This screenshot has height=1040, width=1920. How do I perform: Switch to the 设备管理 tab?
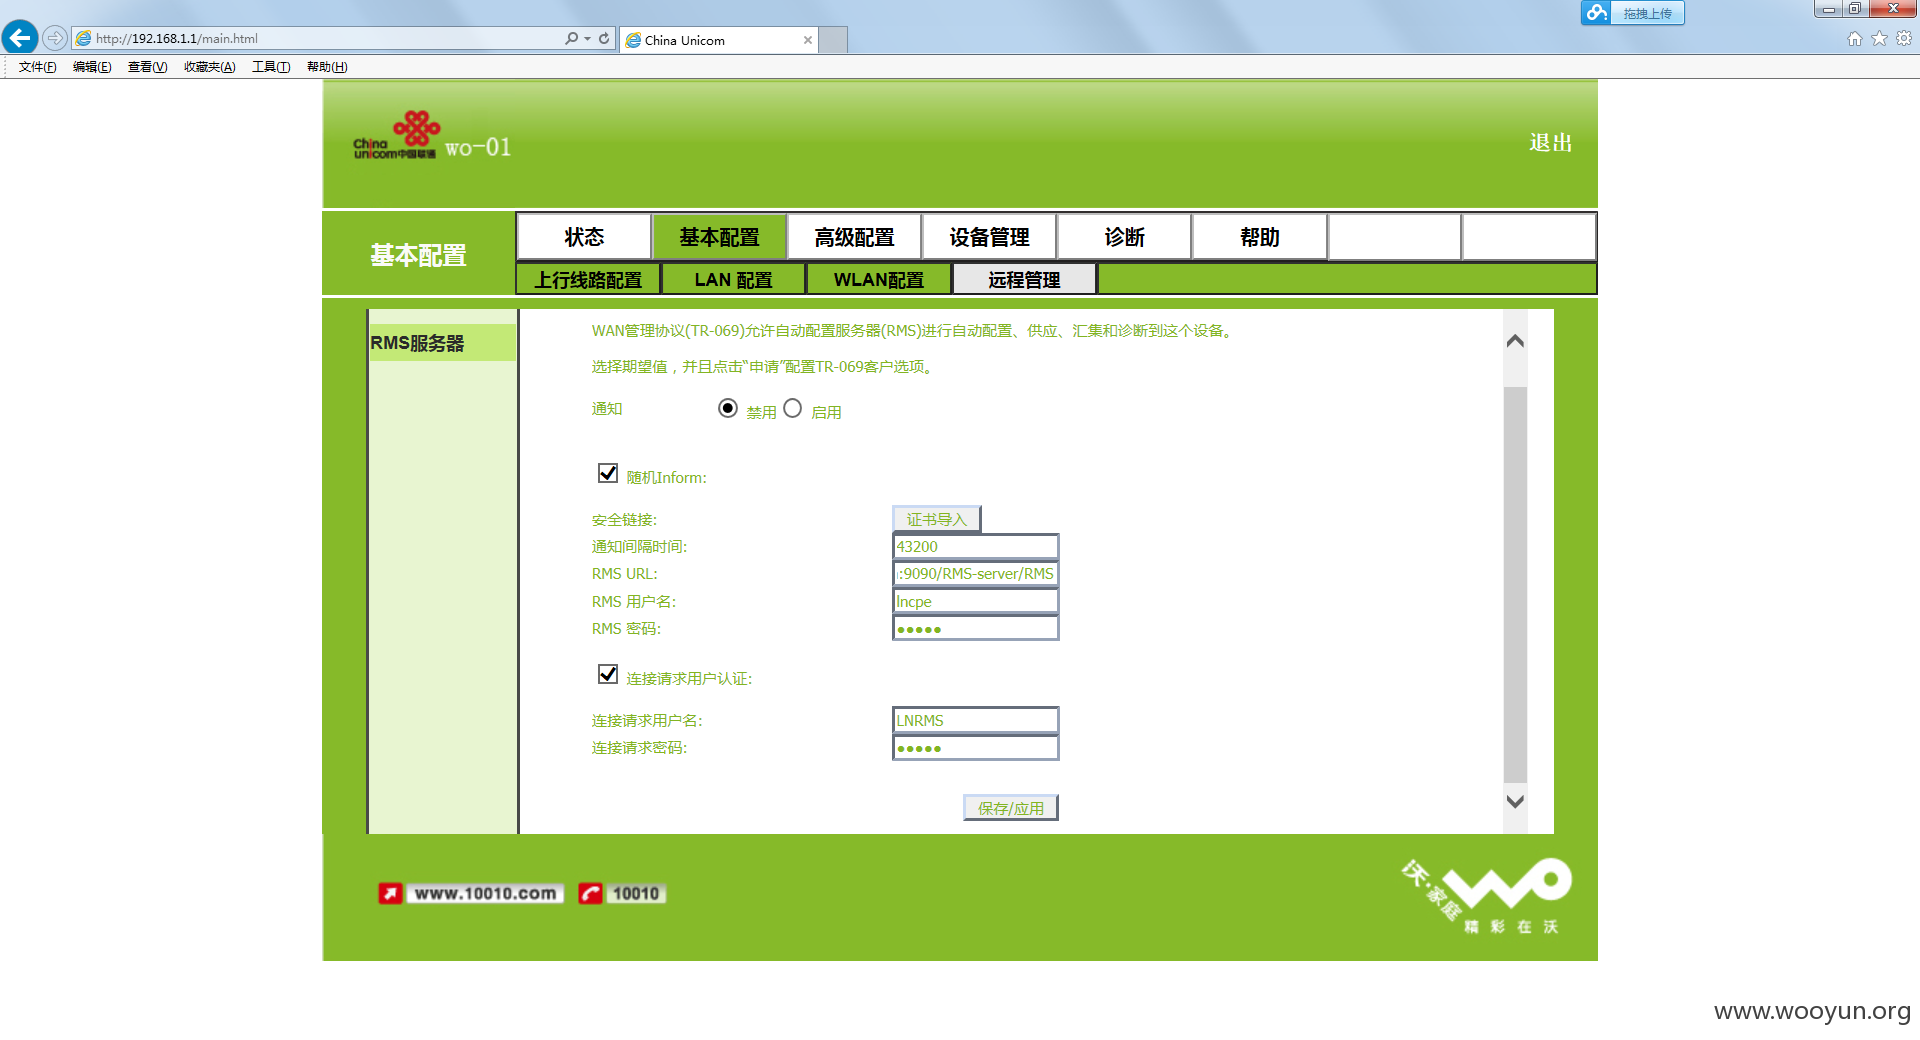coord(989,237)
